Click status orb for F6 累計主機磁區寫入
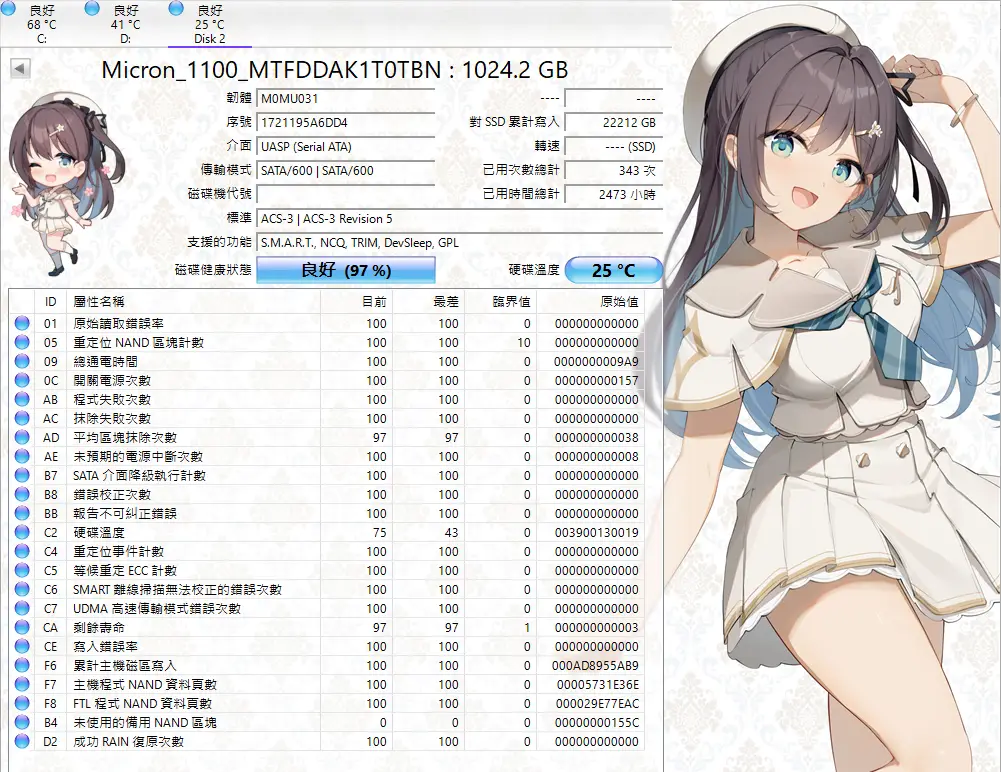 [22, 666]
